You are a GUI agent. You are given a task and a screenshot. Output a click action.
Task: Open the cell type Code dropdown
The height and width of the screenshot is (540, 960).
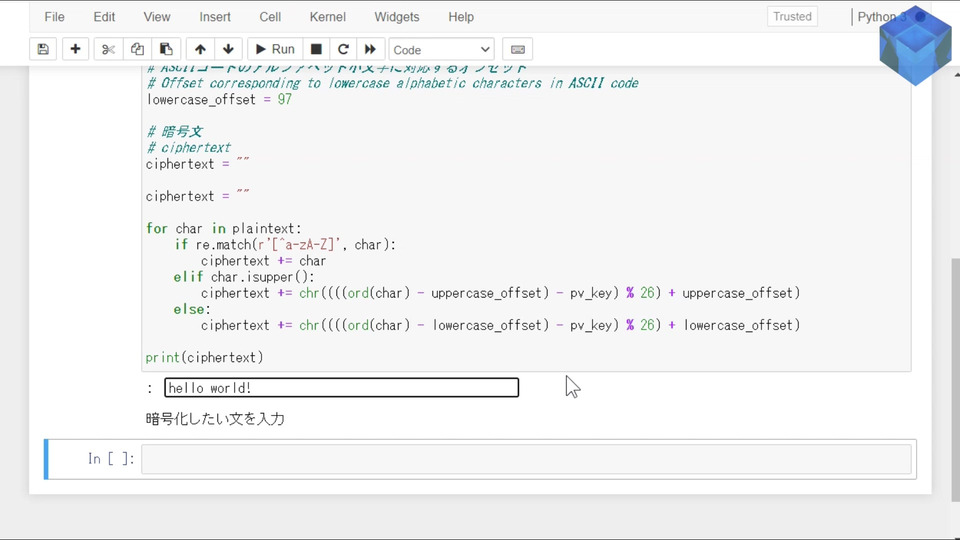(441, 50)
